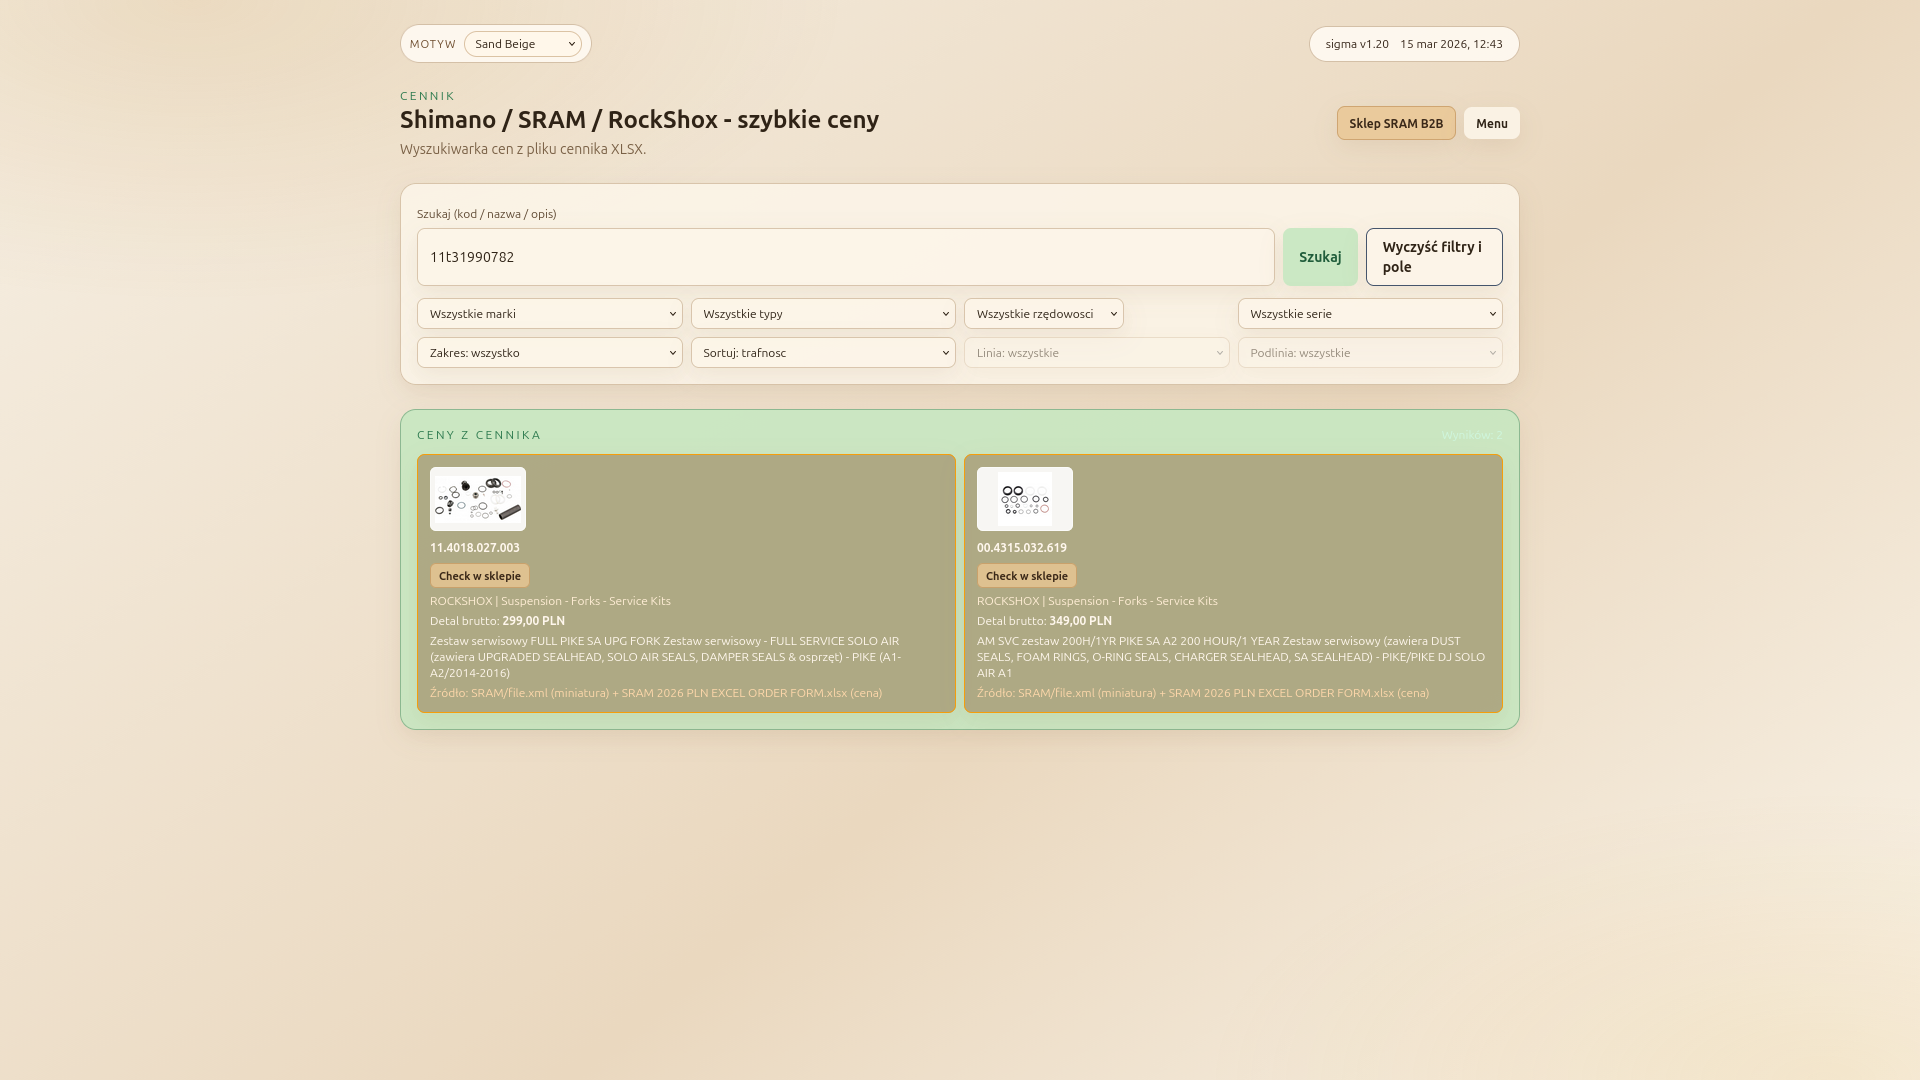Viewport: 1920px width, 1080px height.
Task: Expand the Zakres: wszystko dropdown
Action: click(550, 353)
